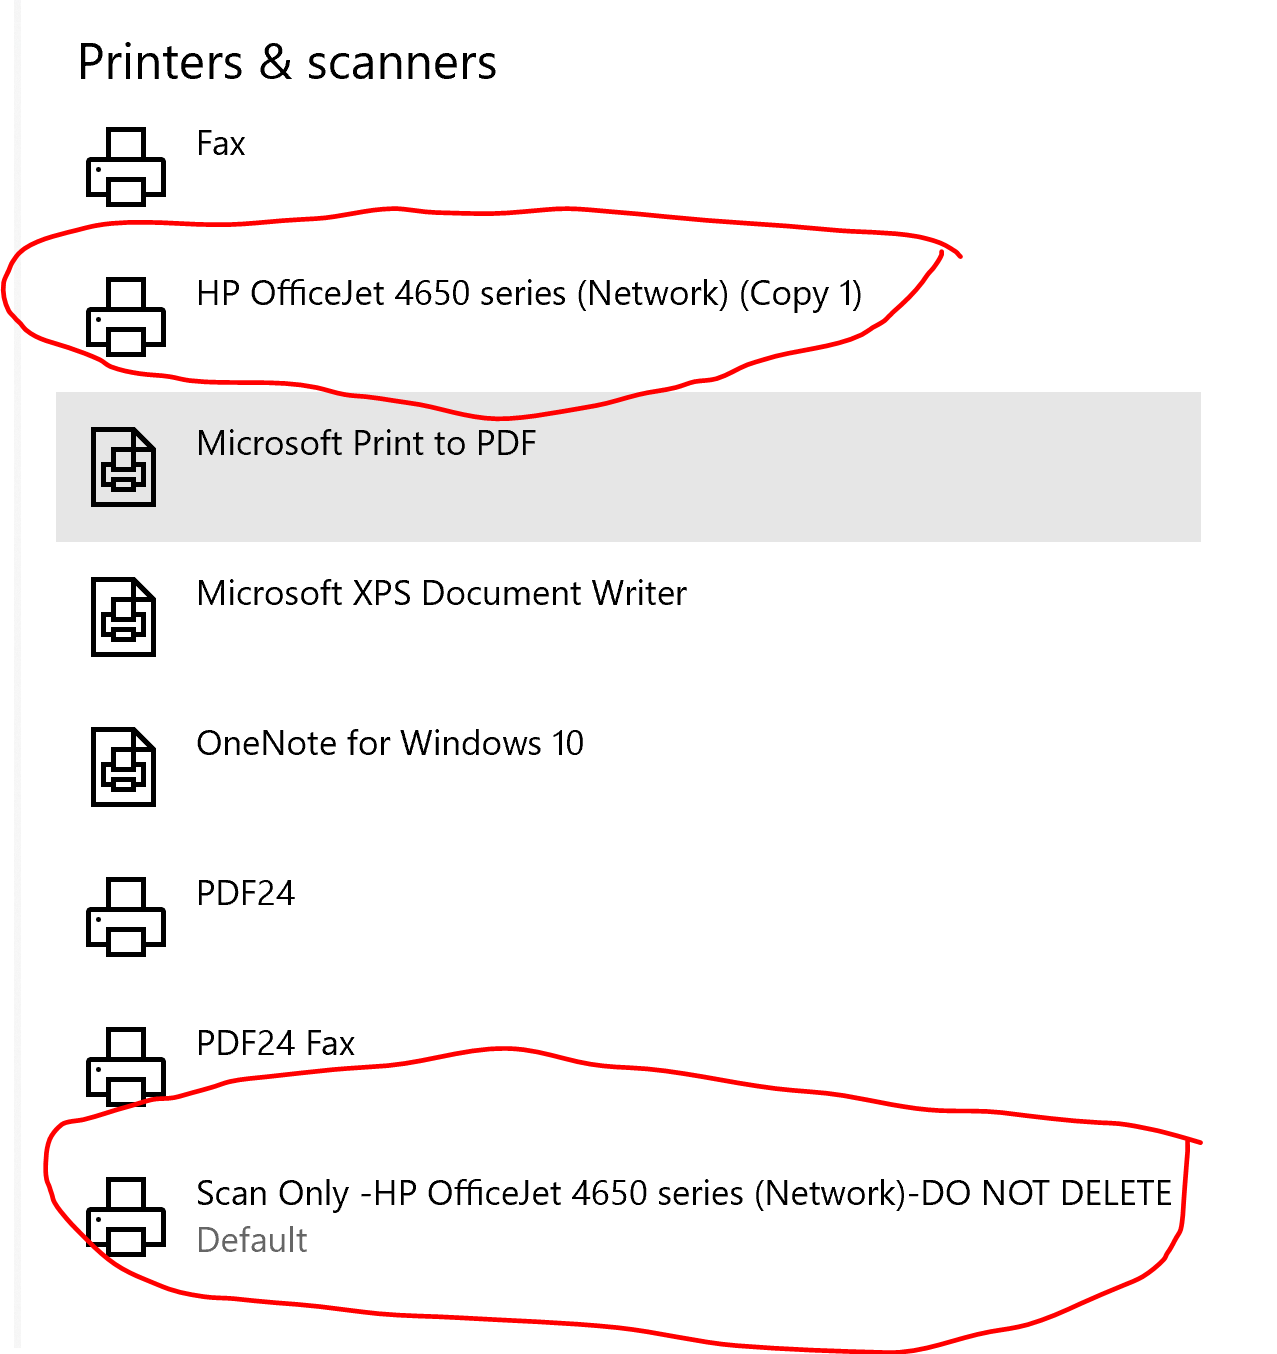Click the PDF24 Fax printer icon
1277x1354 pixels.
point(125,1067)
